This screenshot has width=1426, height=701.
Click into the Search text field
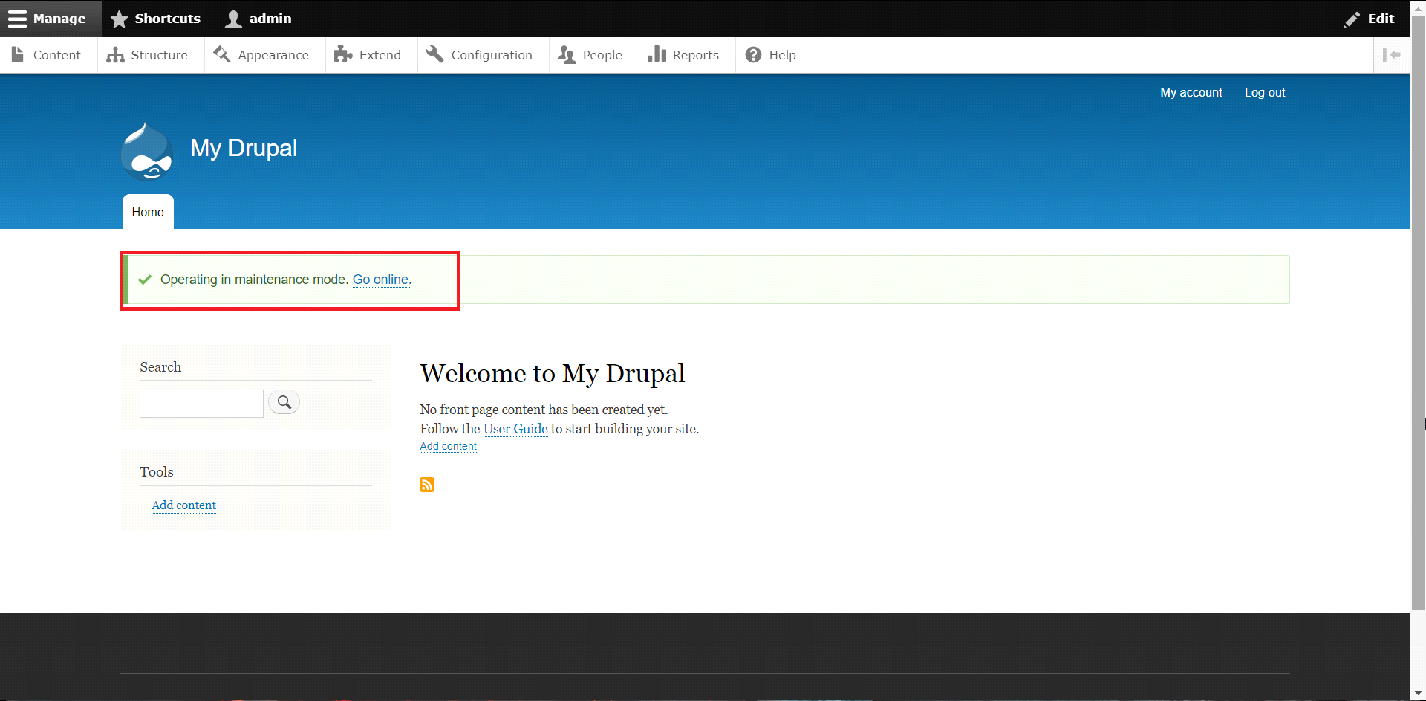201,403
